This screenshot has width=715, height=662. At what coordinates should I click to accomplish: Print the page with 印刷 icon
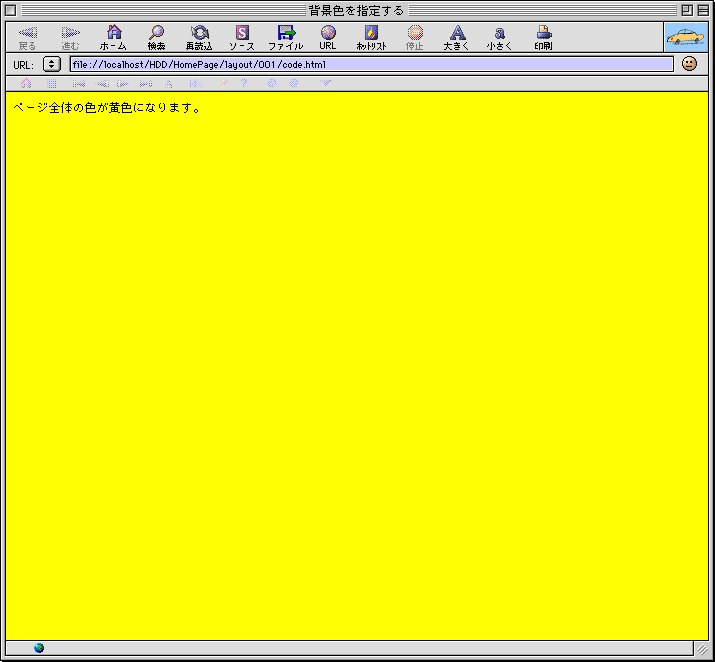(544, 32)
